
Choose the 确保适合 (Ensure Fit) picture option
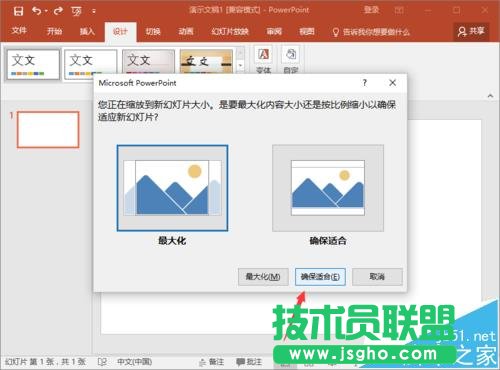tap(328, 188)
